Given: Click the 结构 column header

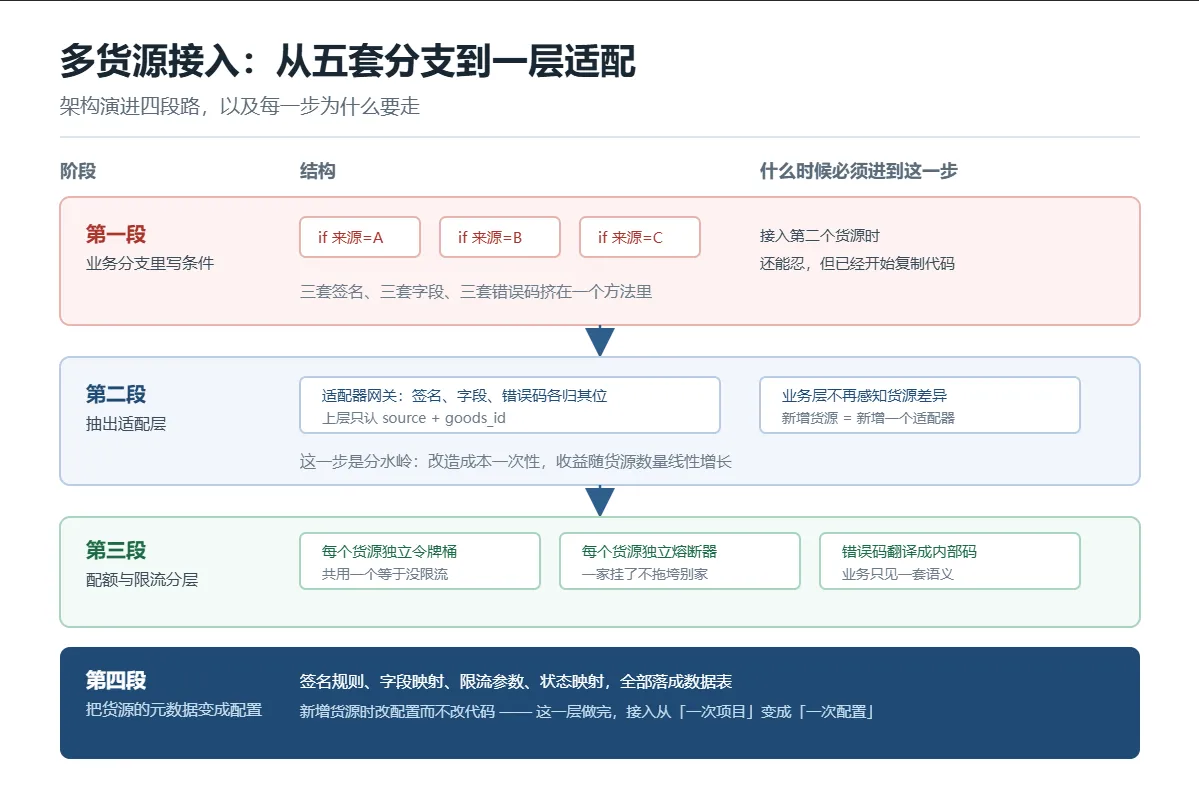Looking at the screenshot, I should click(317, 171).
